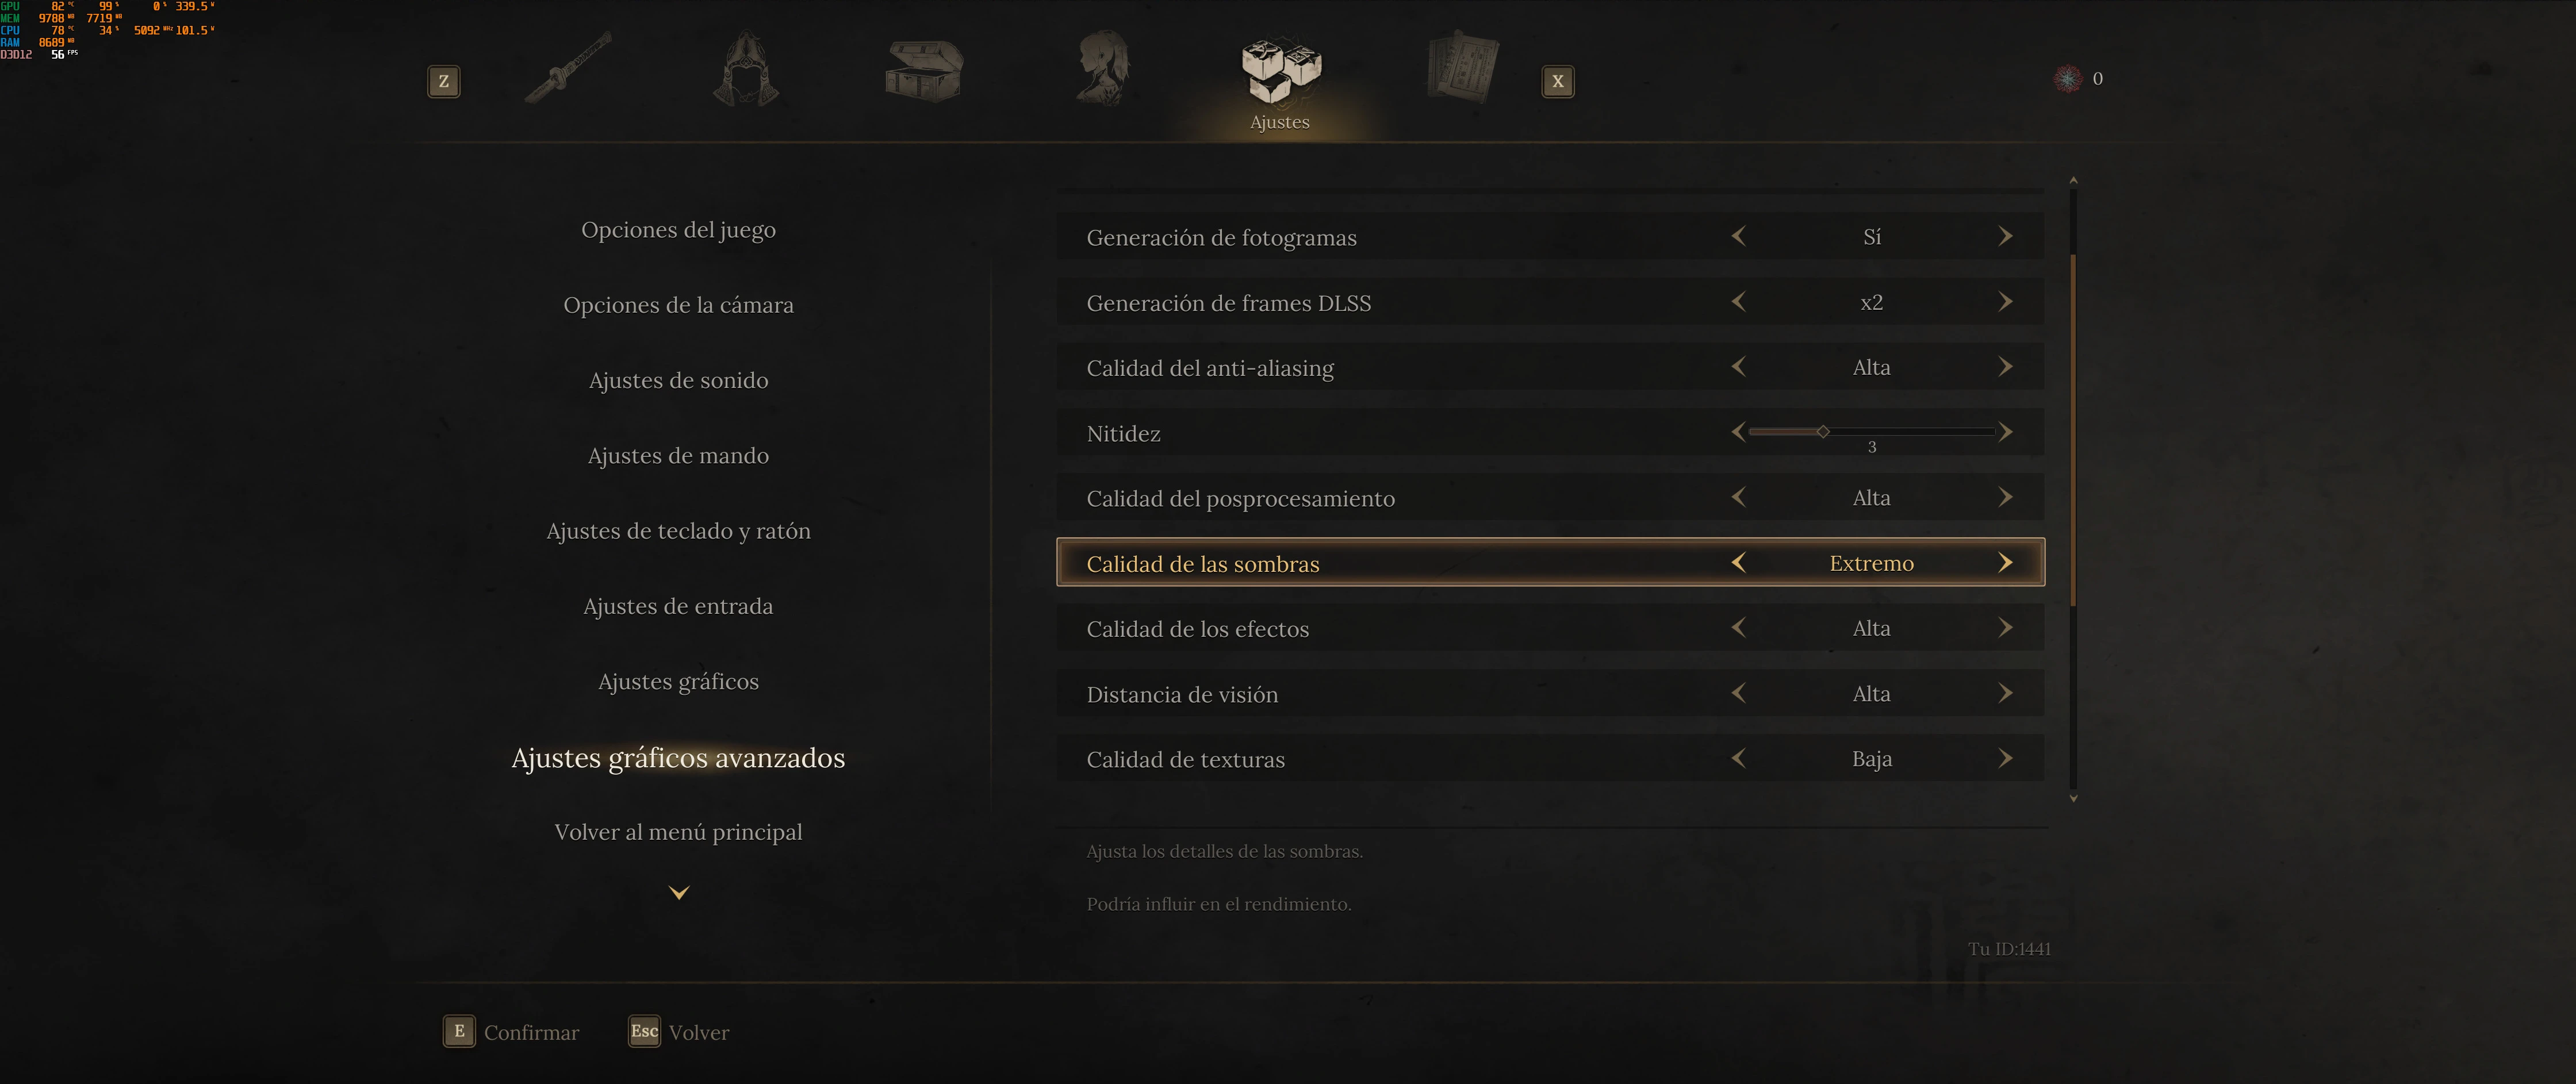Click the Z previous-tab key icon
2576x1084 pixels.
pos(444,81)
